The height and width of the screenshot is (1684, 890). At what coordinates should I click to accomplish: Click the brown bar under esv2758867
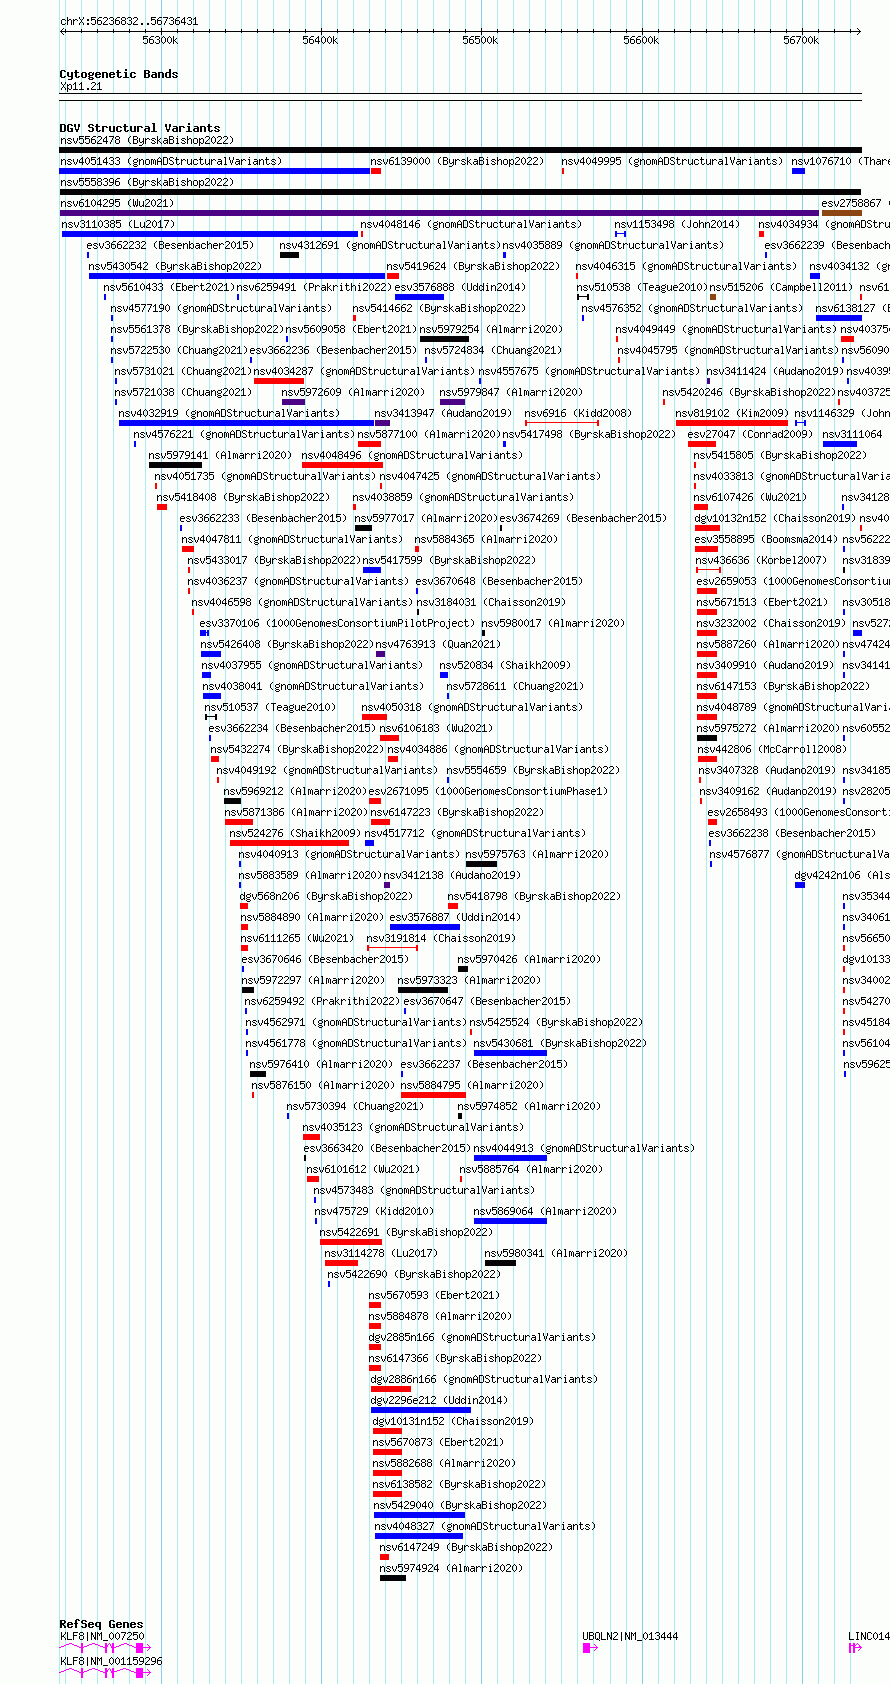tap(841, 213)
